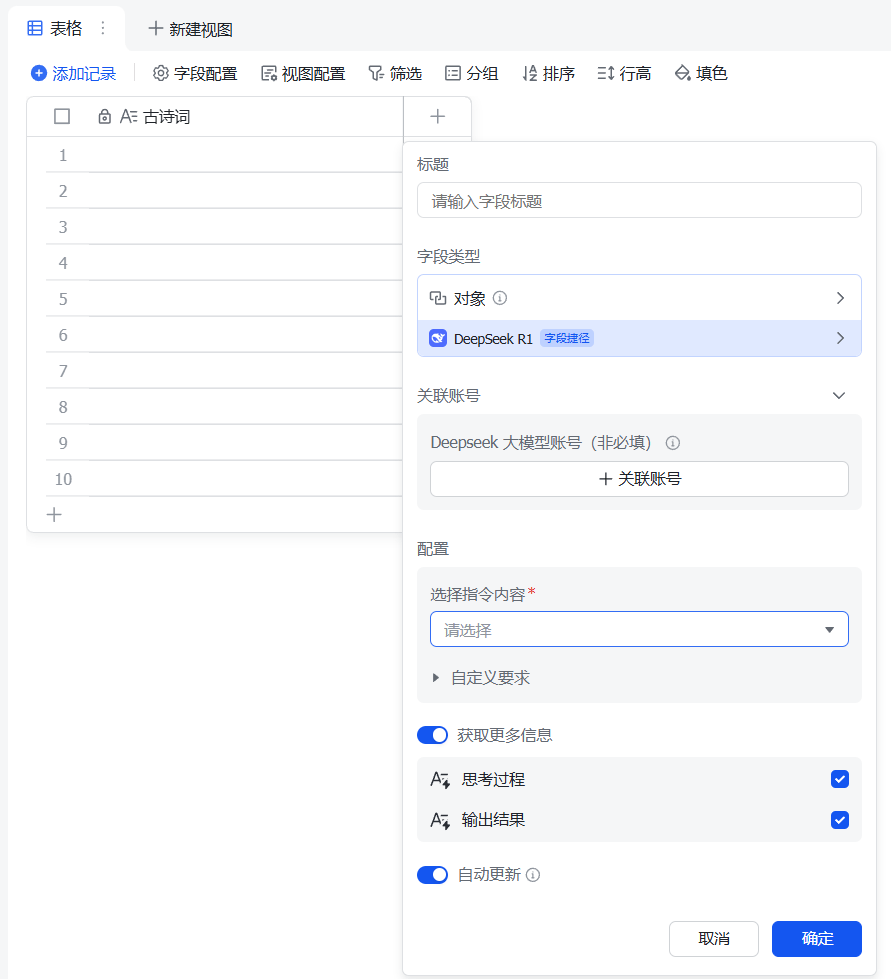The height and width of the screenshot is (979, 891).
Task: Click the + 关联账号 button
Action: 639,479
